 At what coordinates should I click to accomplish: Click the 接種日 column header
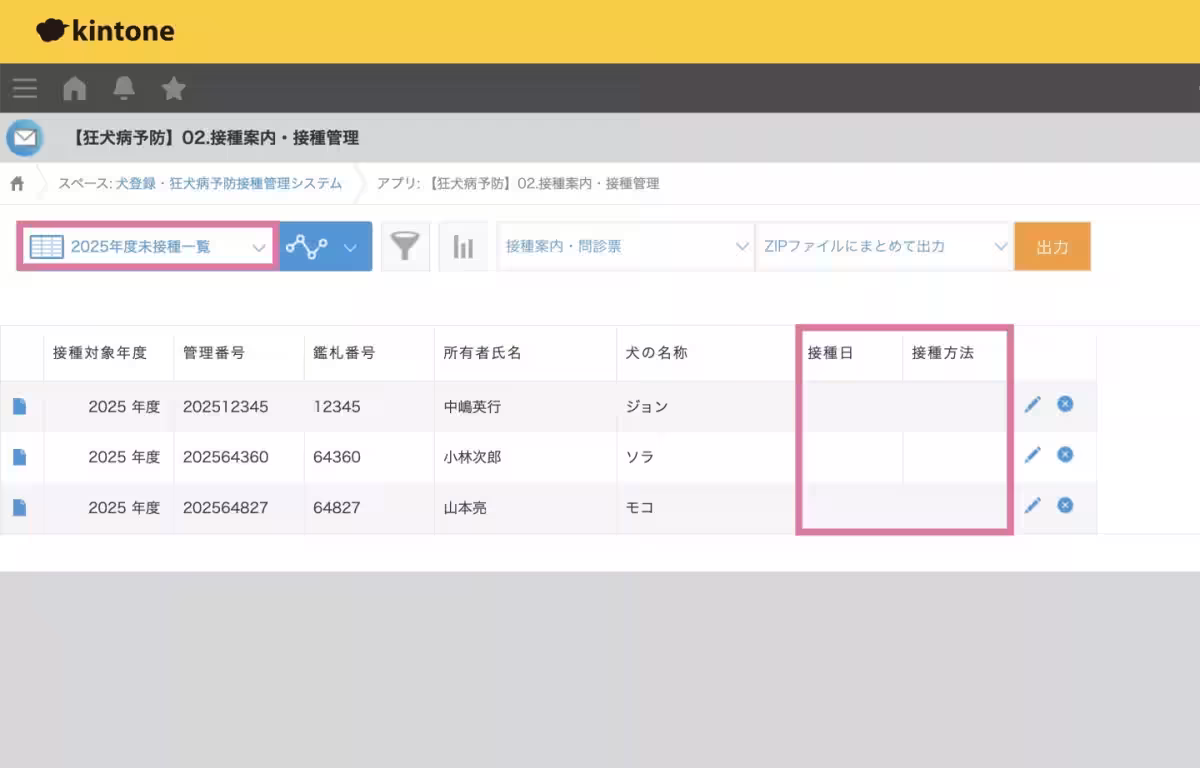tap(830, 353)
